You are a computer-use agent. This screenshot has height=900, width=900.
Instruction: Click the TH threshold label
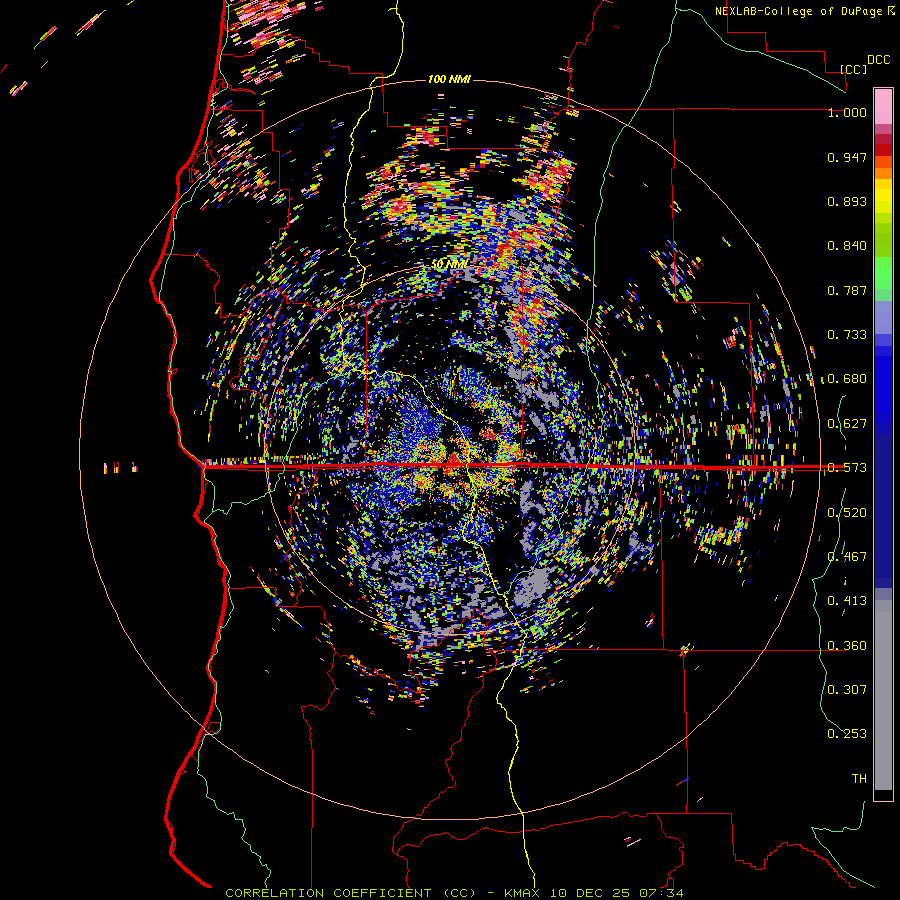tap(859, 779)
